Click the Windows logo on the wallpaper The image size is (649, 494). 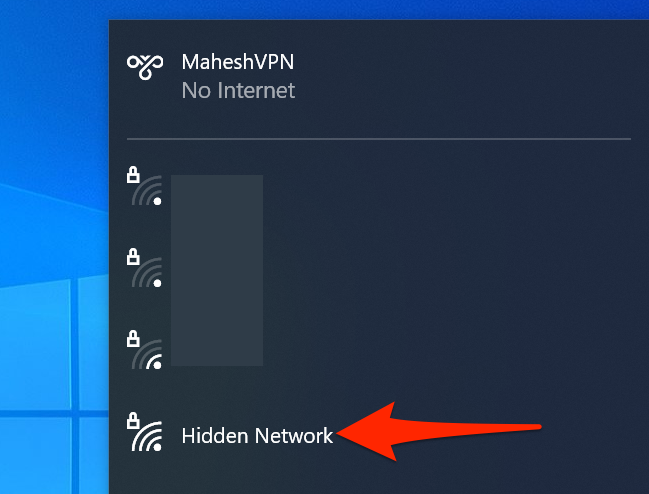pos(54,385)
